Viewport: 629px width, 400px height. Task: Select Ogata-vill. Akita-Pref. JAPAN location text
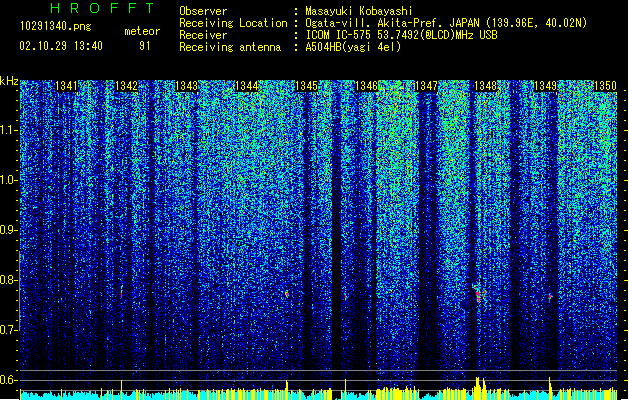(x=446, y=23)
